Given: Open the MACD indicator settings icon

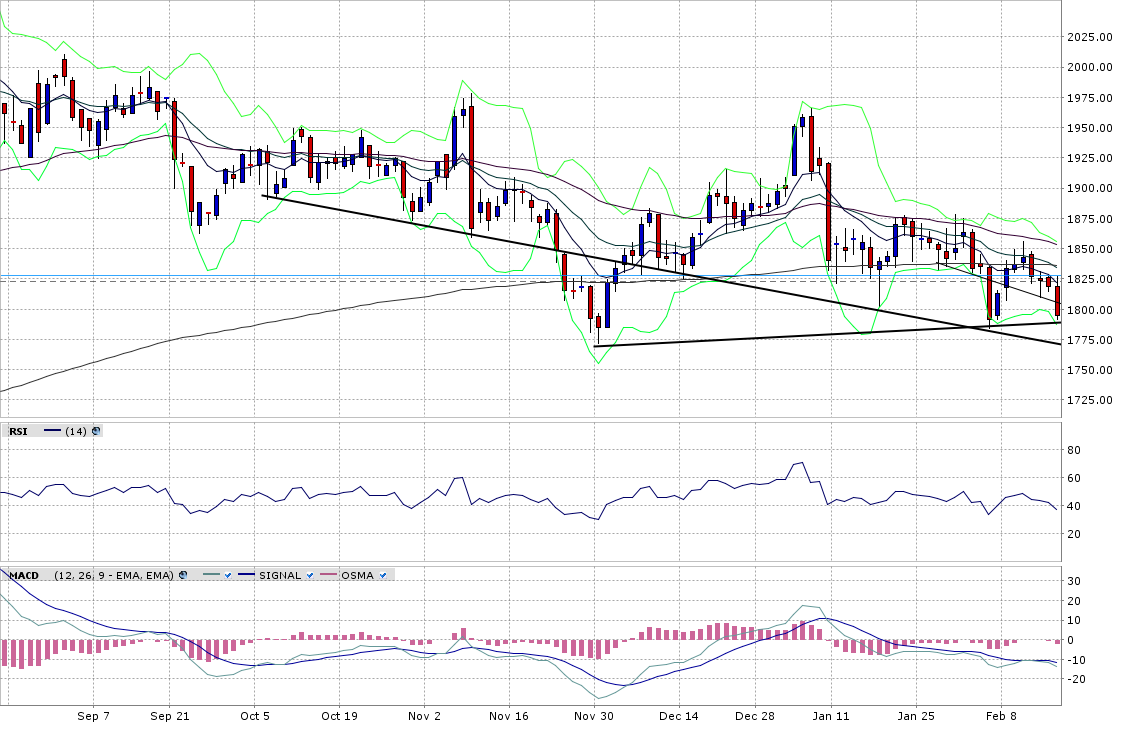Looking at the screenshot, I should point(182,575).
